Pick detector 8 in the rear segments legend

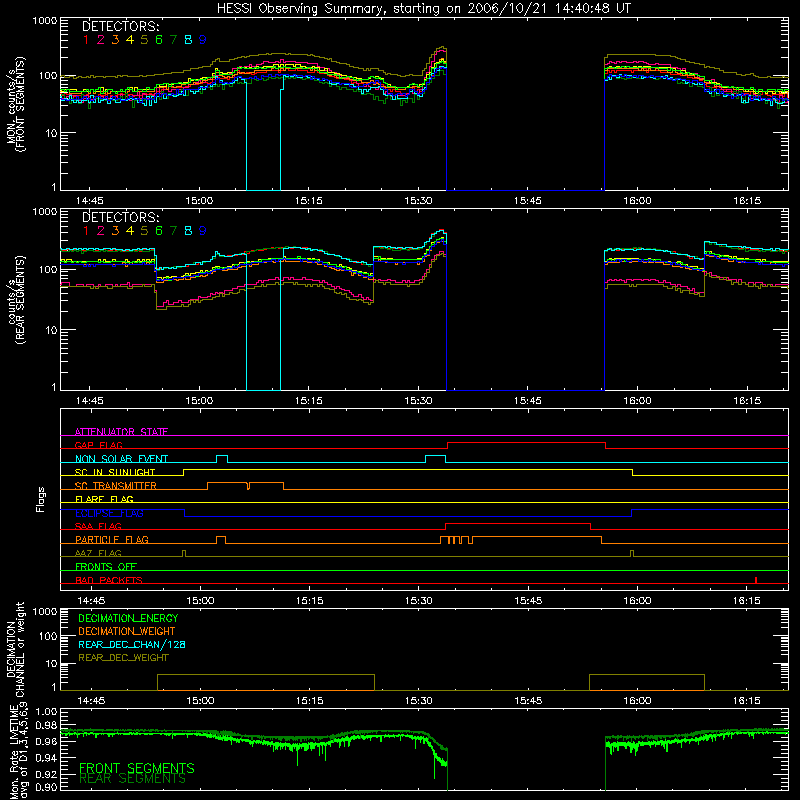[188, 231]
